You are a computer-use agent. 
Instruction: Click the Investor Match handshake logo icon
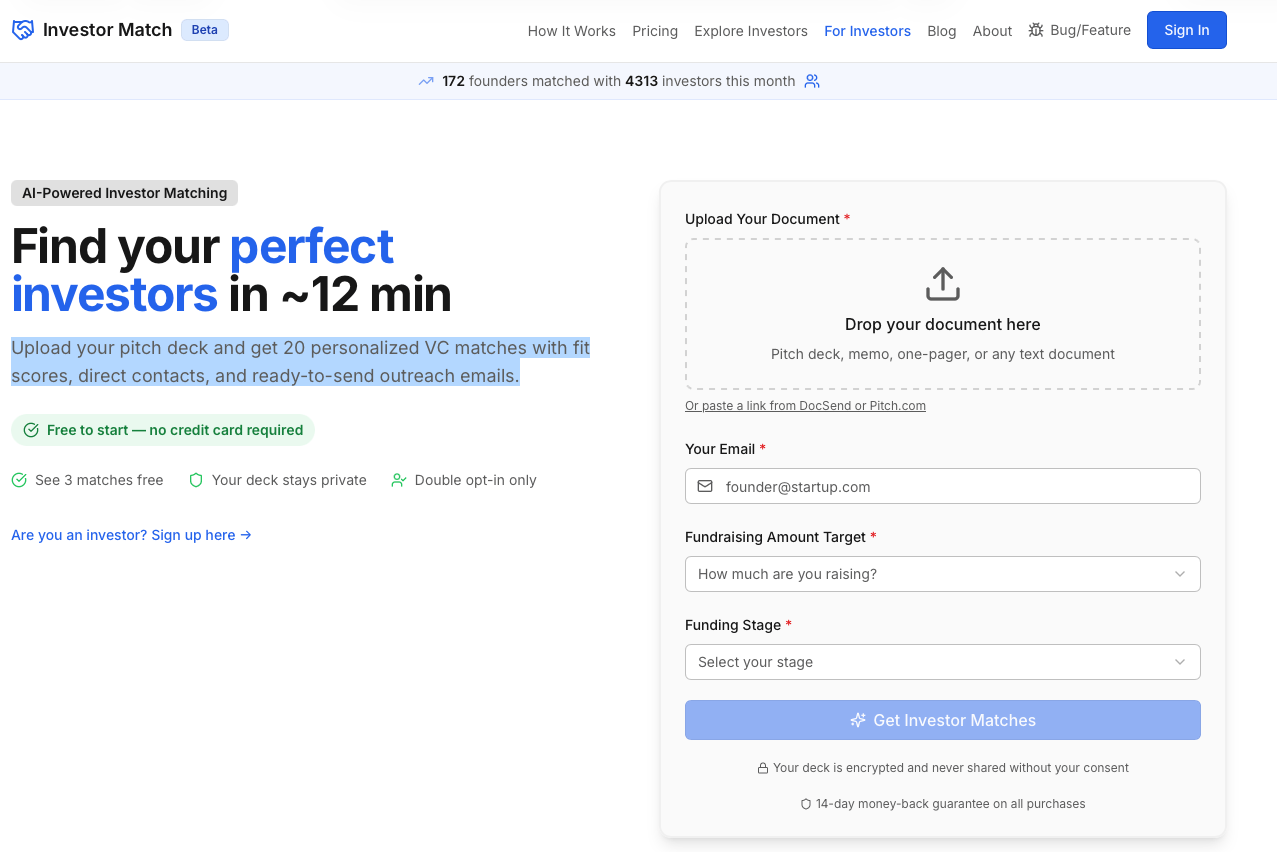[23, 30]
